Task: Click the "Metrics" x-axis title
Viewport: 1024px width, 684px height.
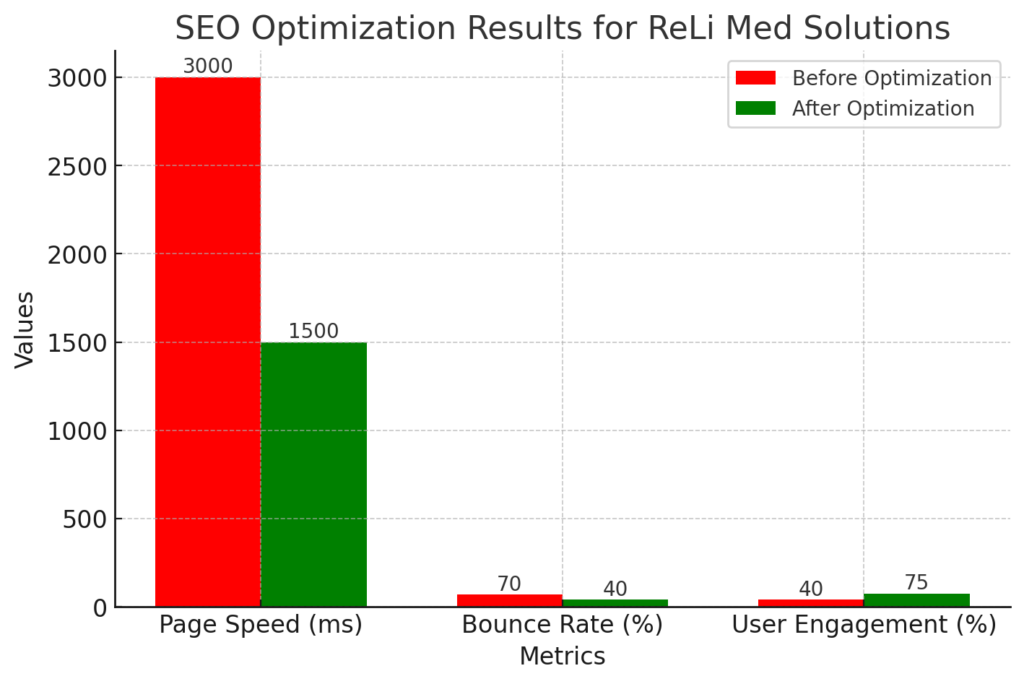Action: pos(562,657)
